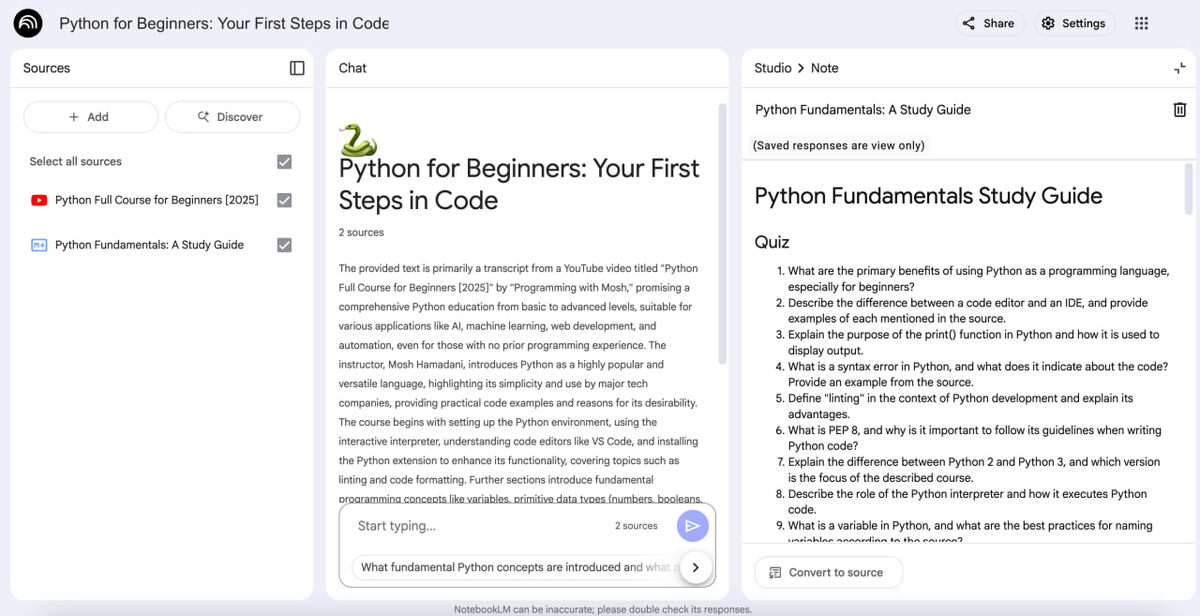
Task: Click Discover sources button
Action: tap(232, 117)
